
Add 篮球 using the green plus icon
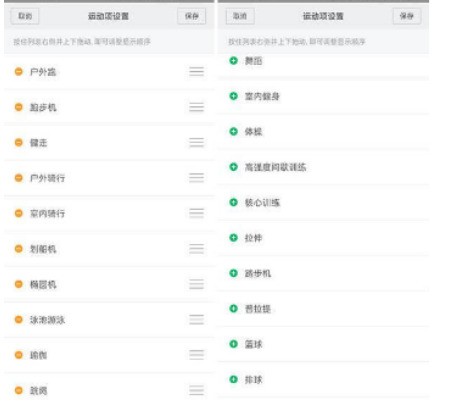234,344
